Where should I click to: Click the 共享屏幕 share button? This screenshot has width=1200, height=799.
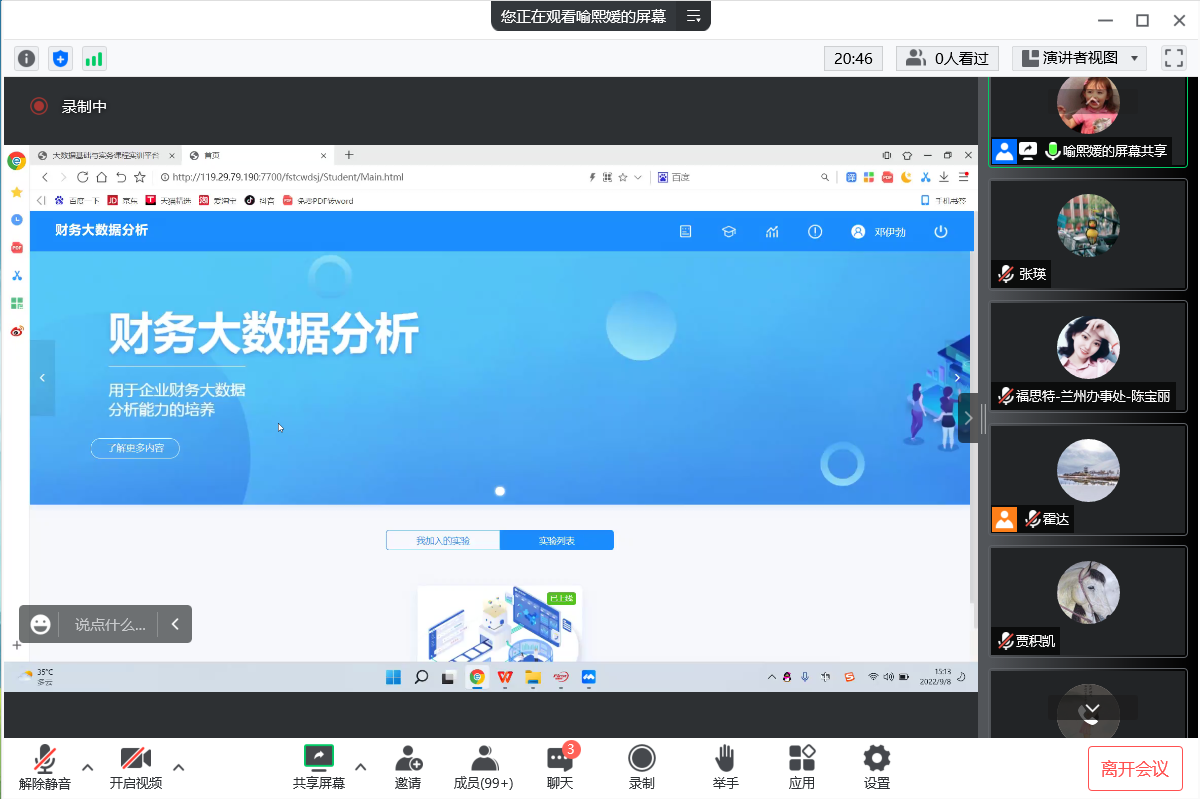(318, 767)
